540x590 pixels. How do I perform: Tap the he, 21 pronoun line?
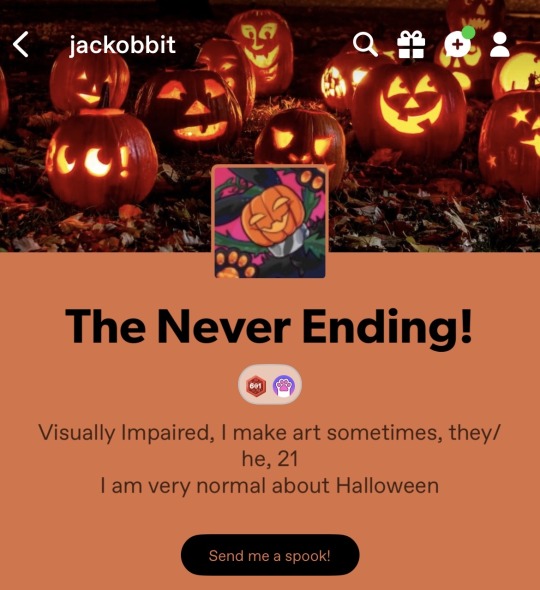pyautogui.click(x=270, y=459)
